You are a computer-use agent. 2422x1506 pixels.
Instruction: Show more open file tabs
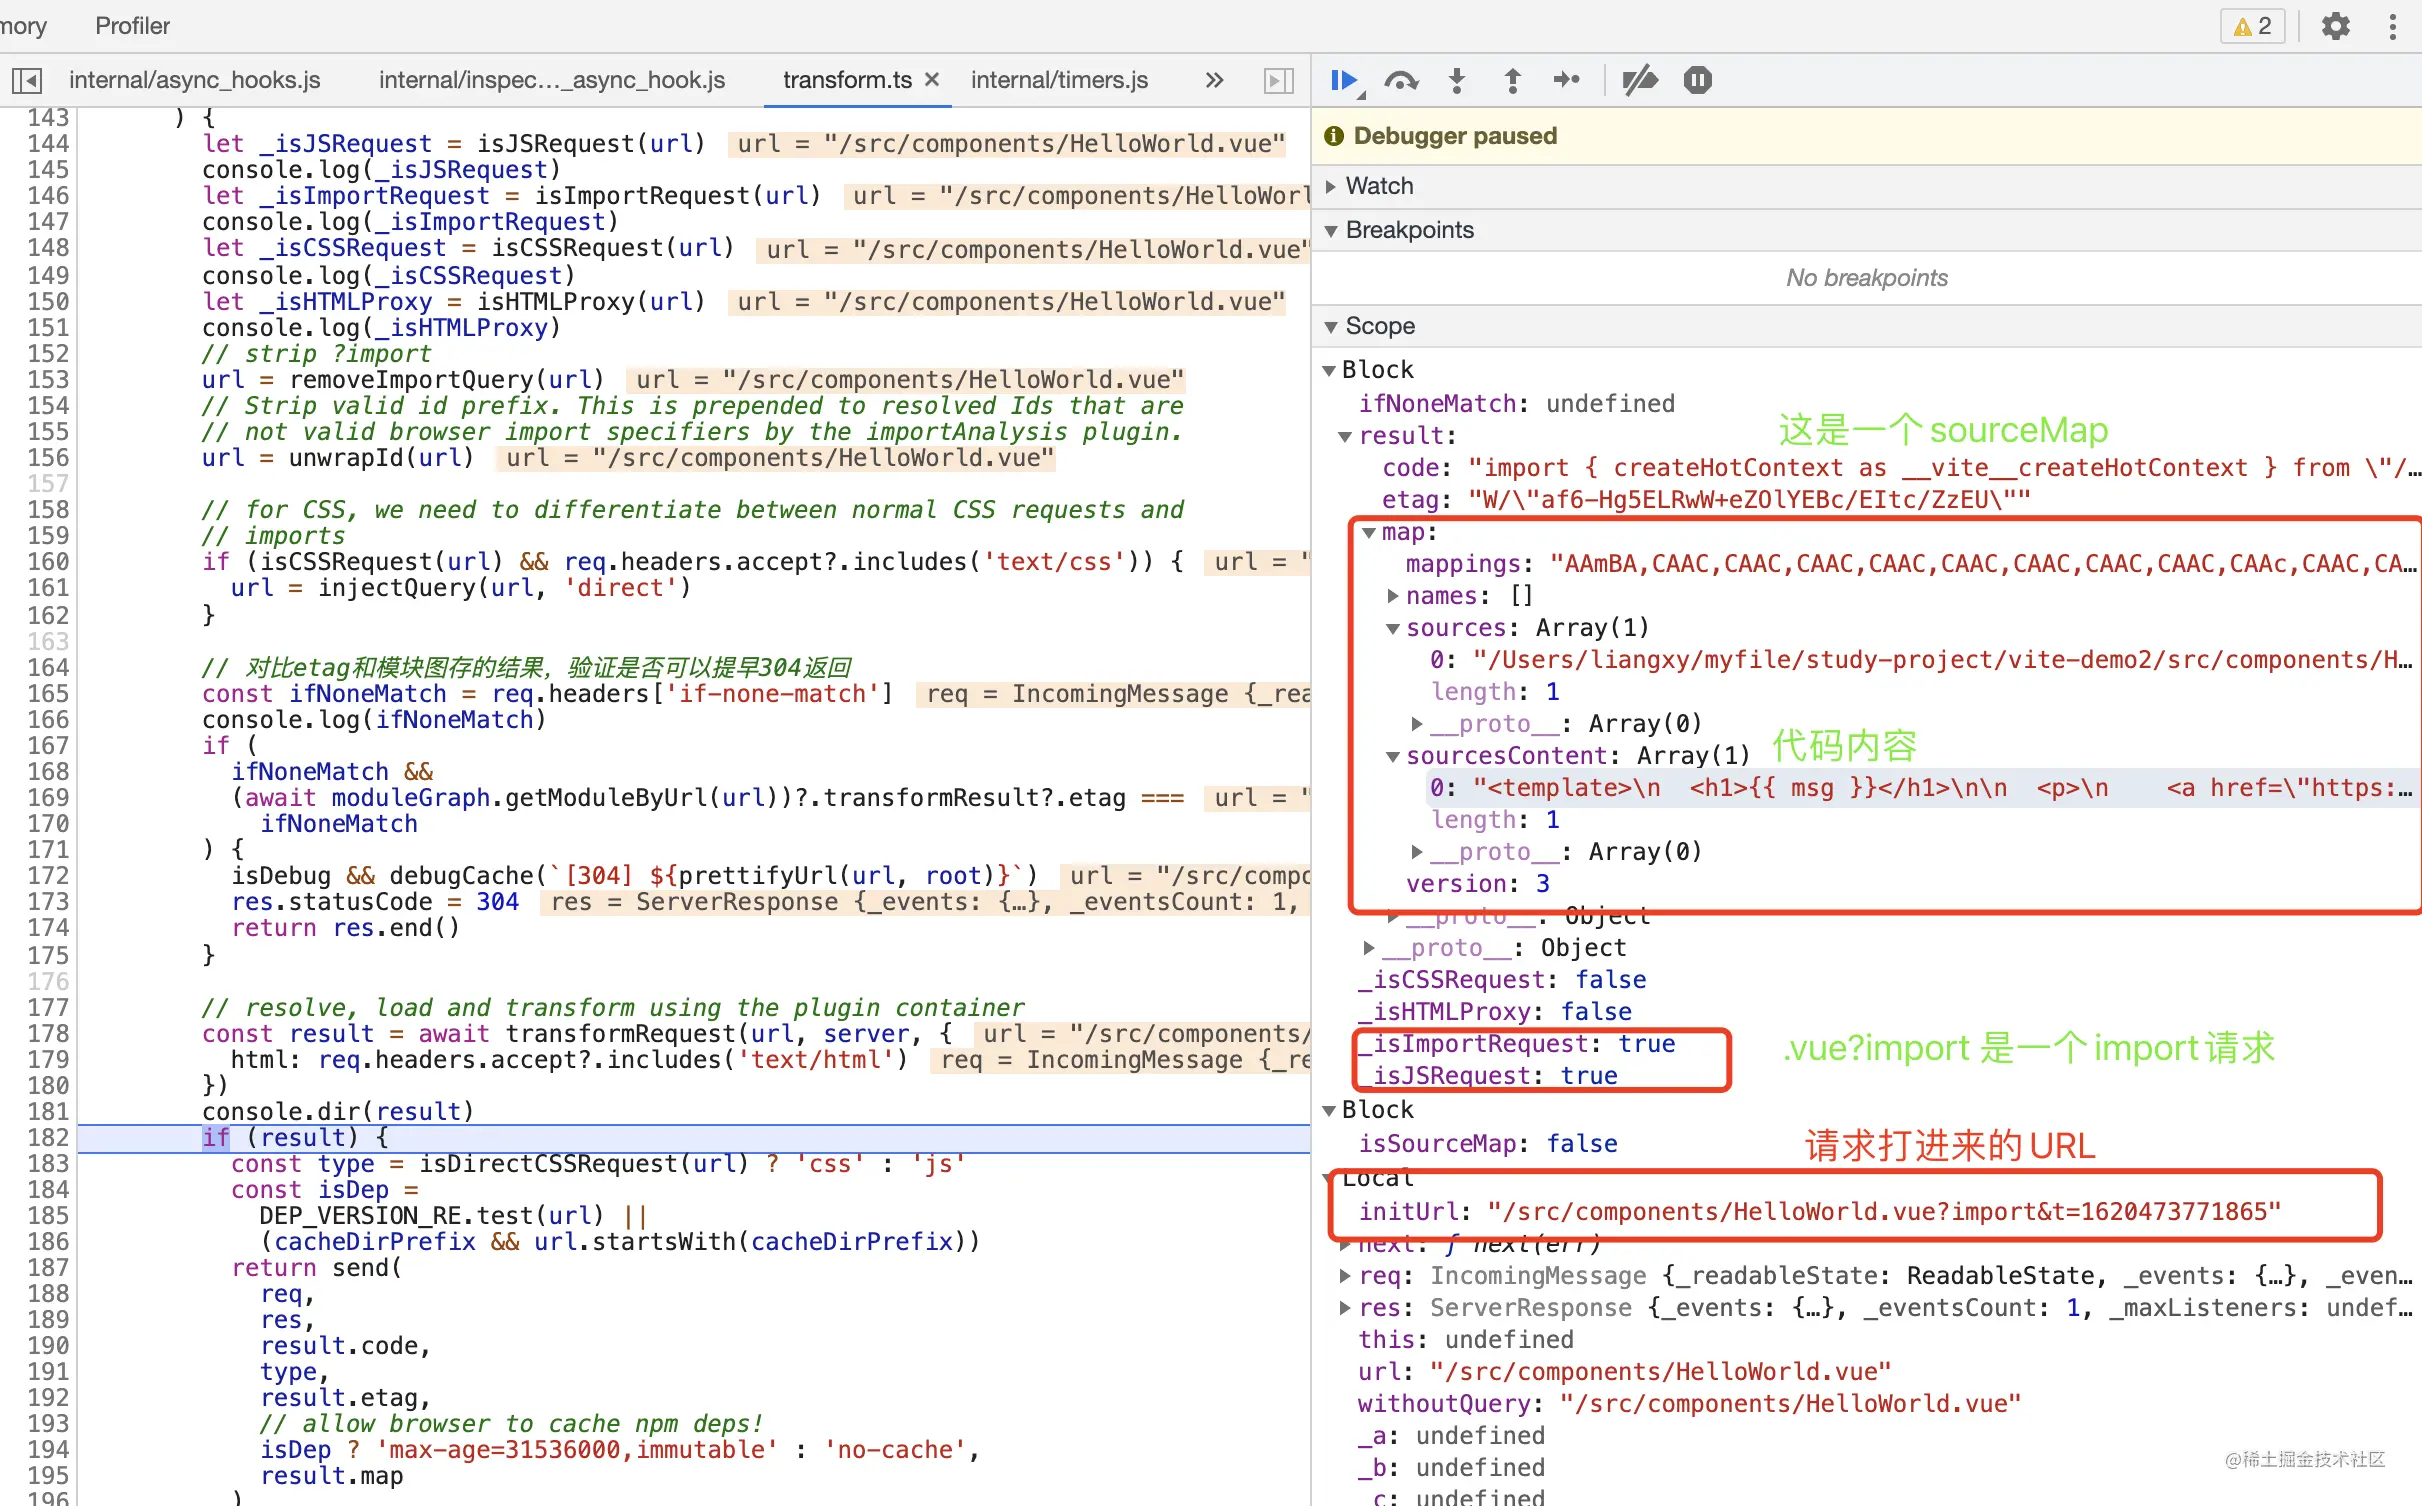point(1214,80)
